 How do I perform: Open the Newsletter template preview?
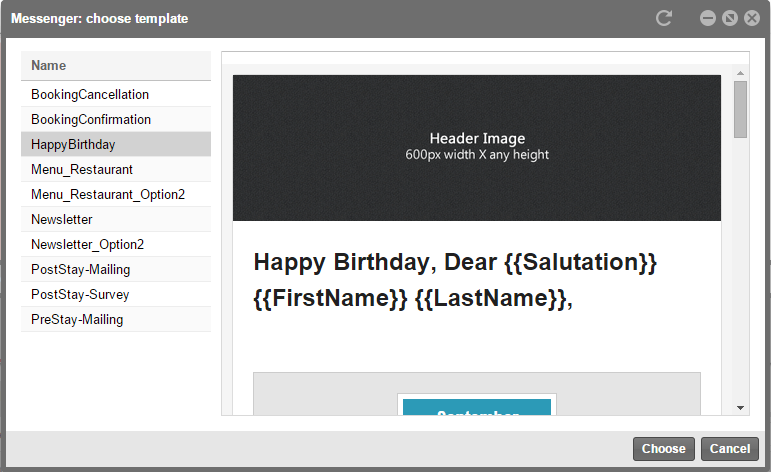point(62,219)
